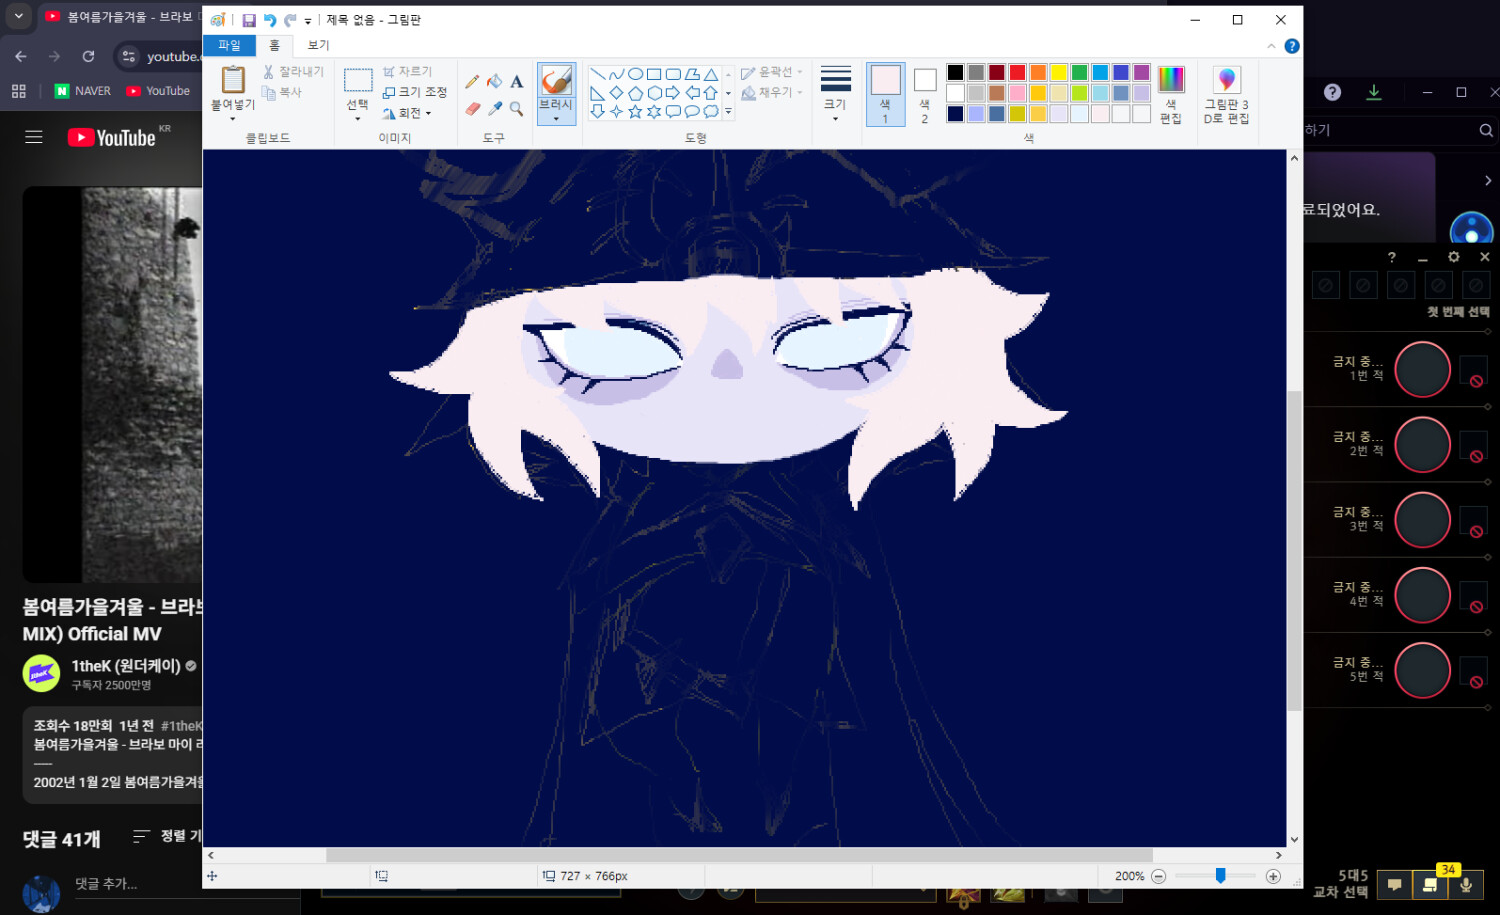Image resolution: width=1500 pixels, height=915 pixels.
Task: Select the Fill with color bucket tool
Action: tap(495, 81)
